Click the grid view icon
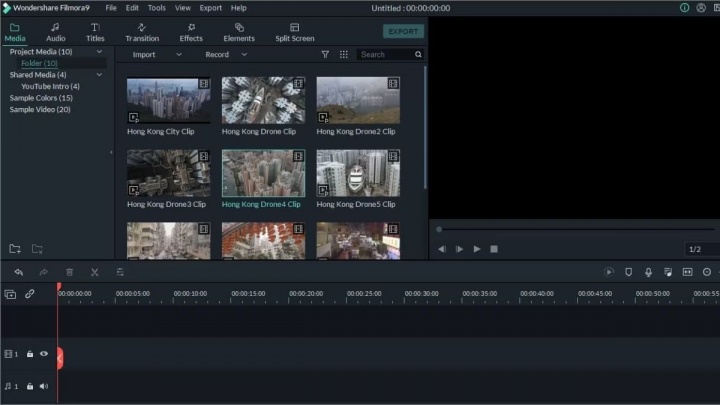Viewport: 720px width, 405px height. click(x=343, y=55)
